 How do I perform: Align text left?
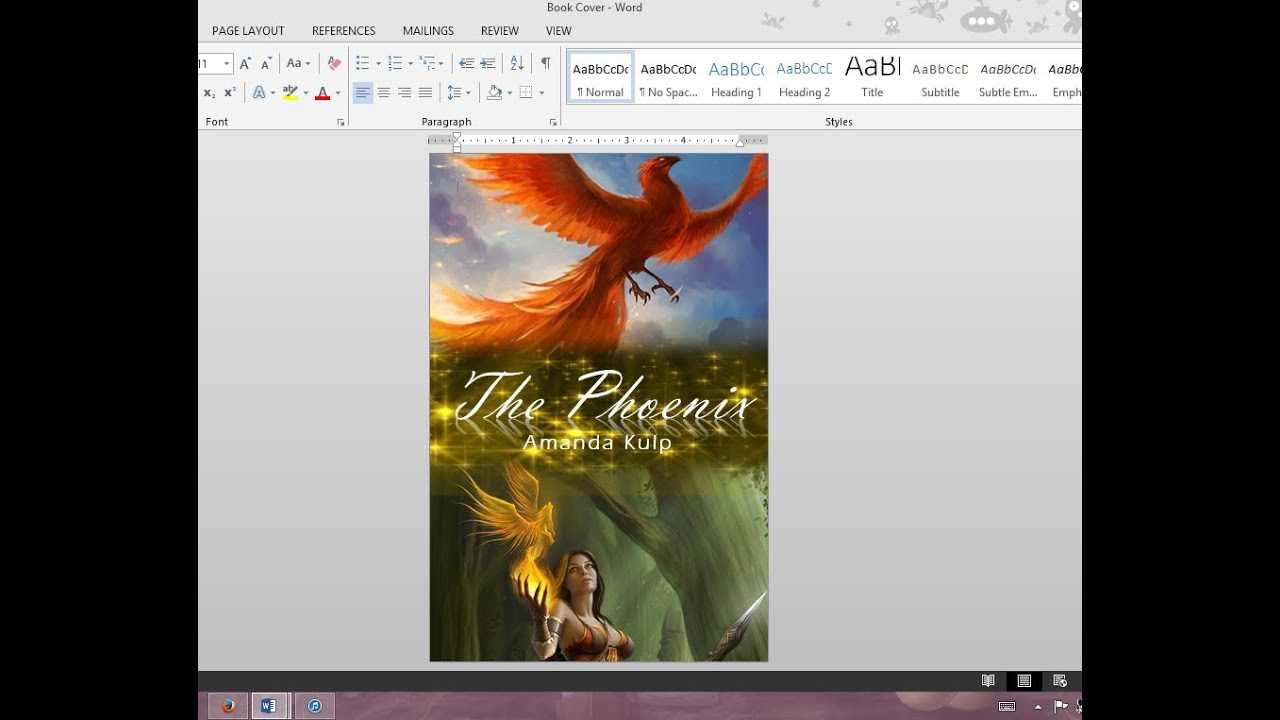(362, 93)
